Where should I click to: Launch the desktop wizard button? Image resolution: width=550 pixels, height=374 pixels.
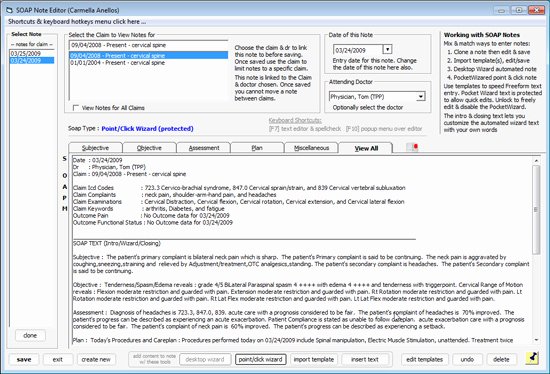205,359
